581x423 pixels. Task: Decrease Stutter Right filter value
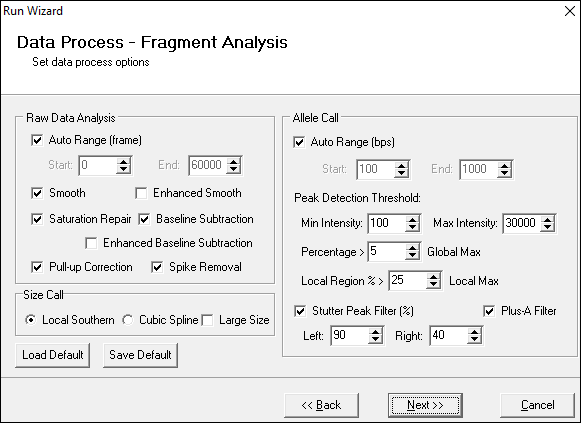(474, 340)
